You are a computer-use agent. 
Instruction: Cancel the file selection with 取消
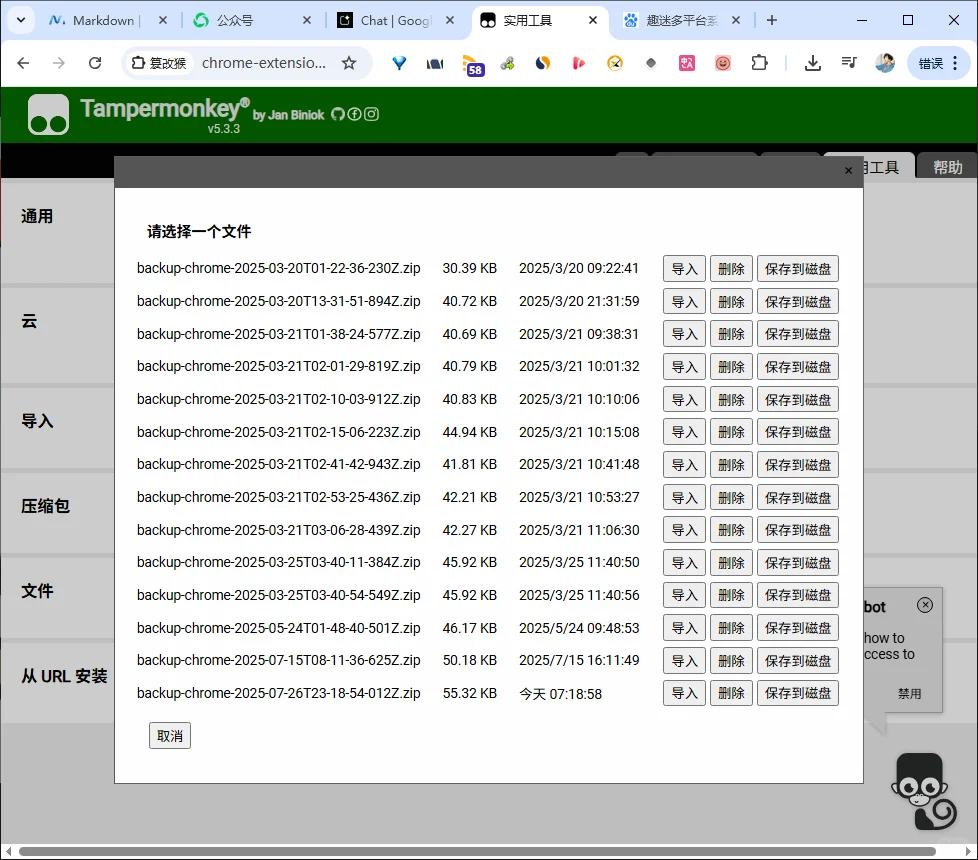pos(170,736)
